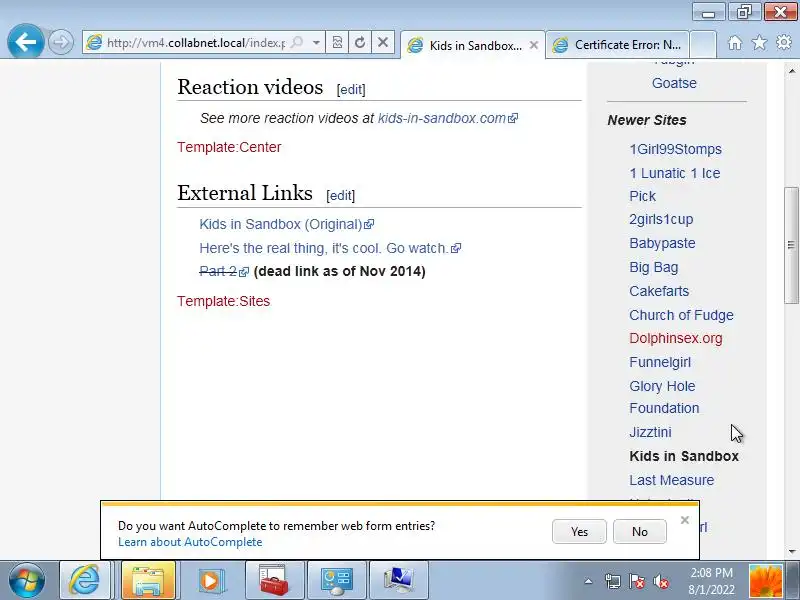800x600 pixels.
Task: Switch to the Kids in Sandbox tab
Action: [466, 45]
